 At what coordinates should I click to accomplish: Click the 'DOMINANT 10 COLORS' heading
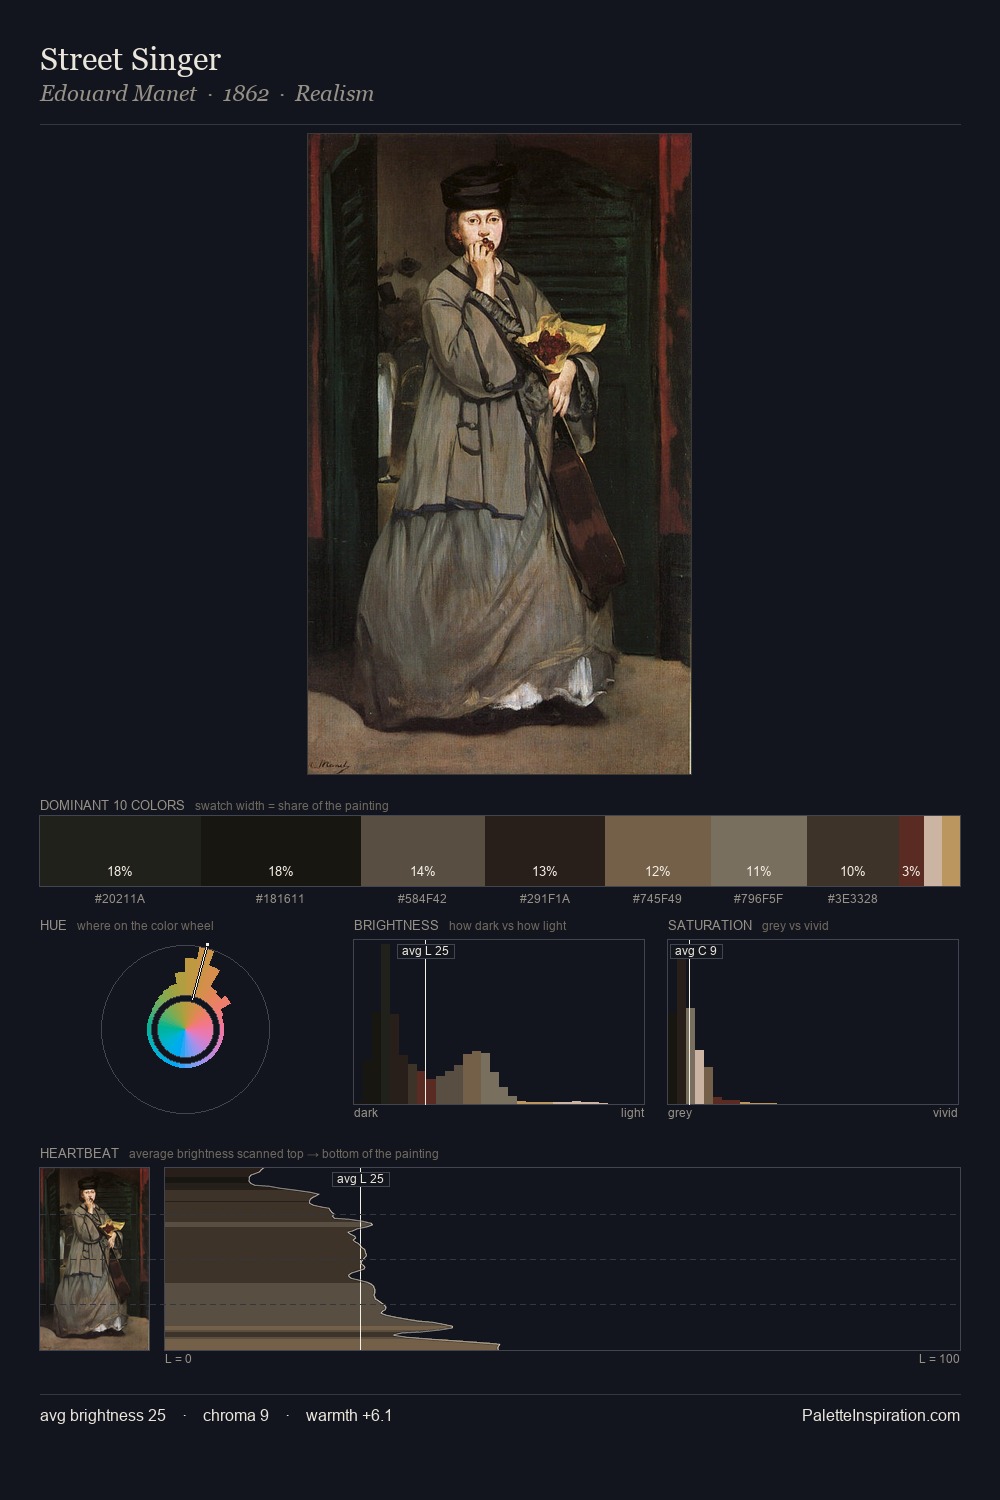pos(112,805)
